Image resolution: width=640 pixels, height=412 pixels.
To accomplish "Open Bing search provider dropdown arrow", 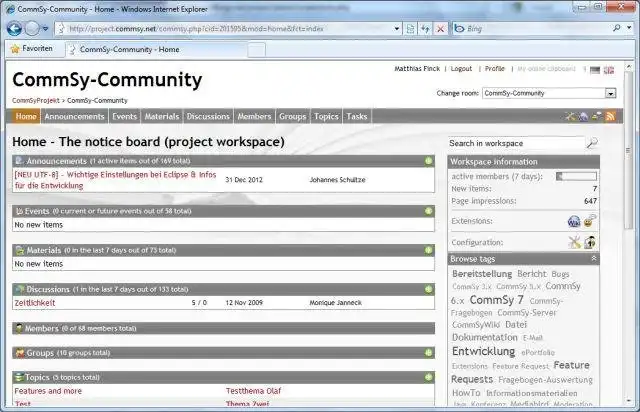I will (629, 28).
